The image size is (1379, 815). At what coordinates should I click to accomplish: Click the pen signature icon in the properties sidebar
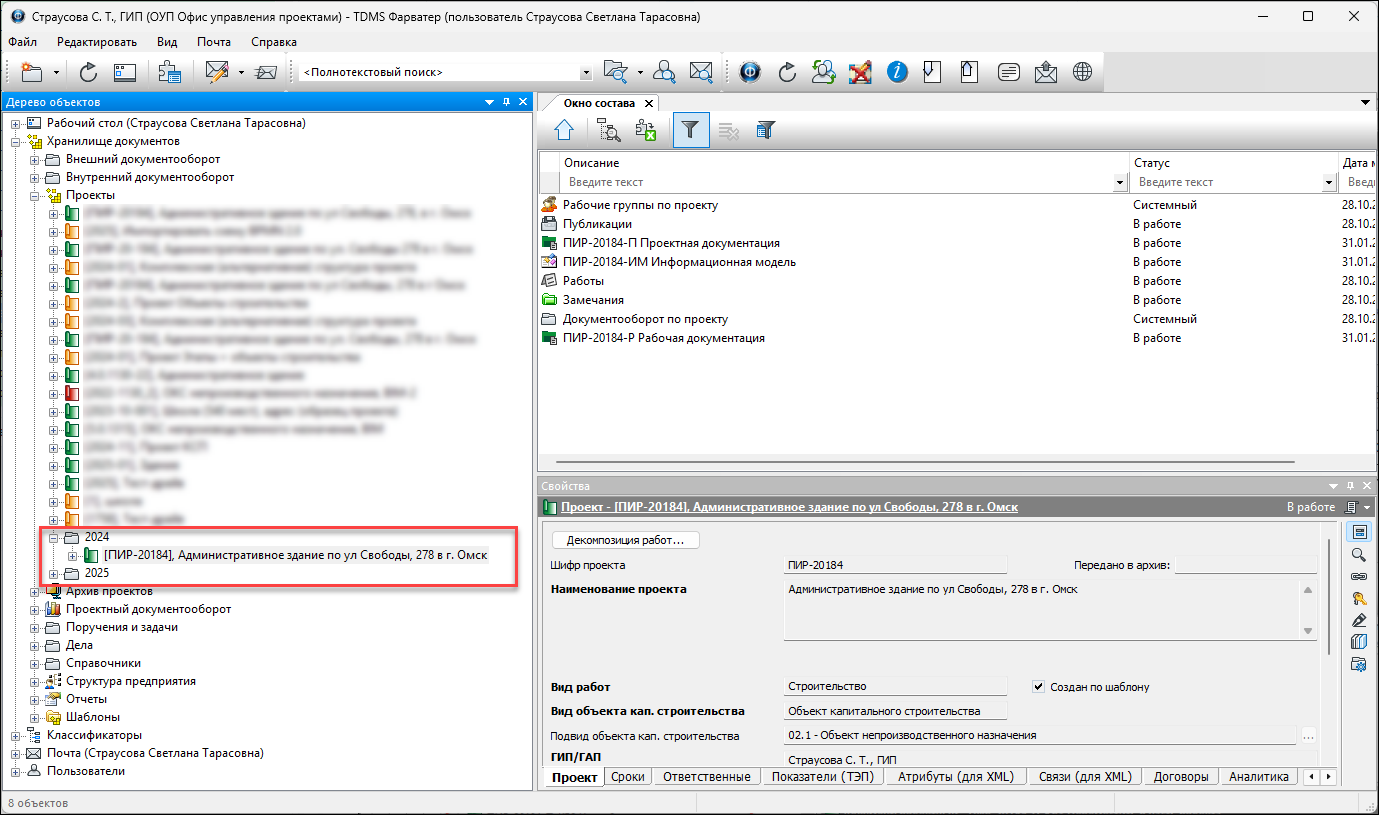[1359, 621]
